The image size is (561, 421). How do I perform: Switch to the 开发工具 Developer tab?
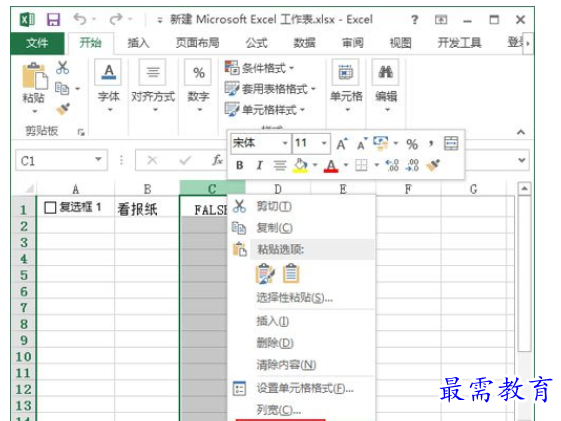pyautogui.click(x=459, y=43)
